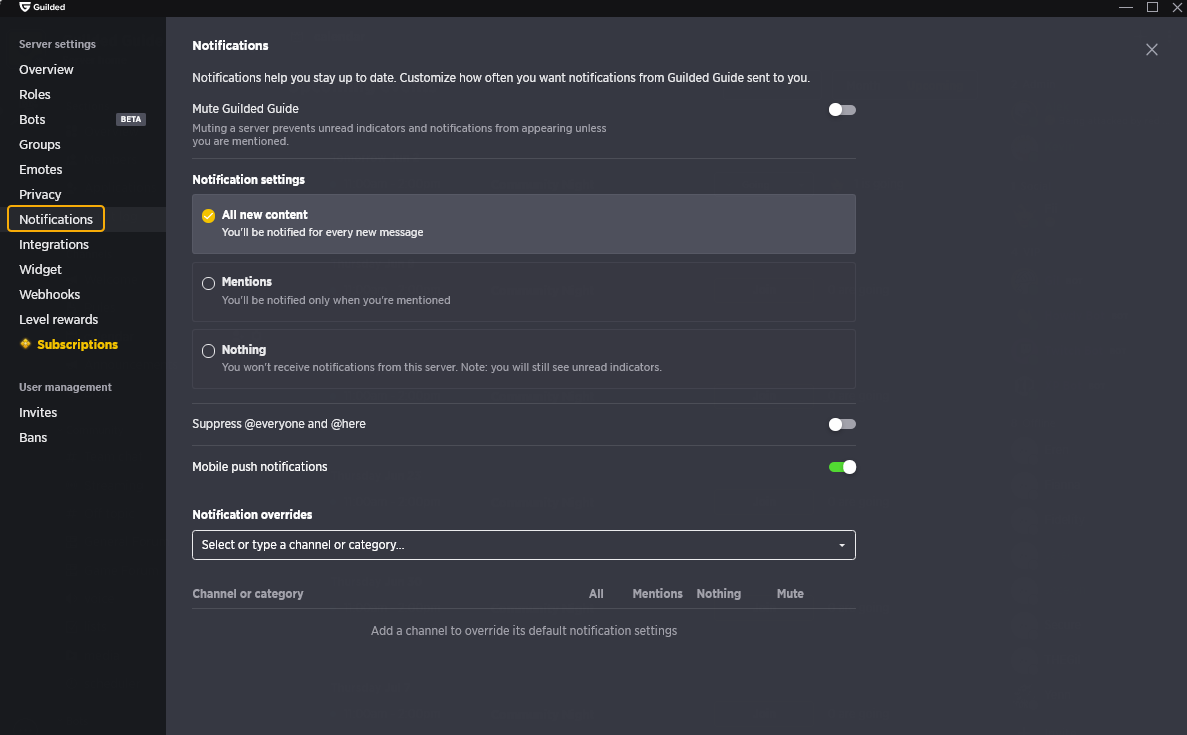The image size is (1187, 735).
Task: Open Invites under User management
Action: (x=38, y=413)
